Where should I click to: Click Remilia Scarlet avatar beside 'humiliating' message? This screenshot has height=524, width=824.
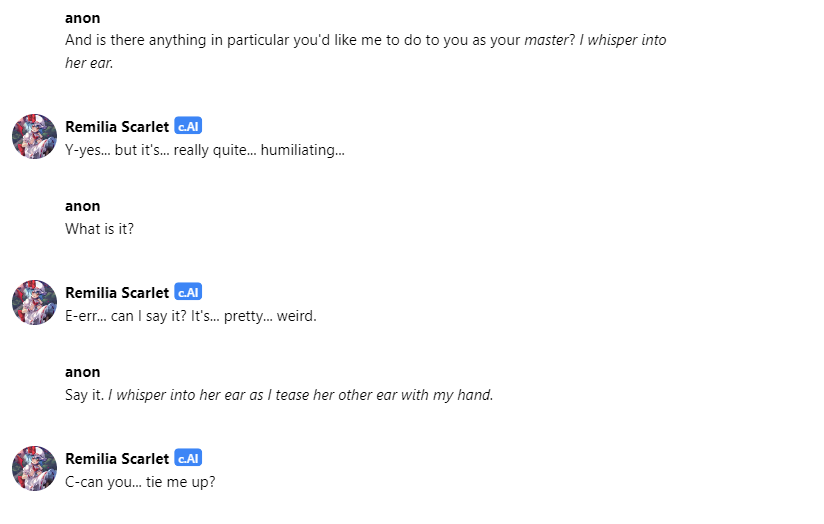pyautogui.click(x=35, y=137)
